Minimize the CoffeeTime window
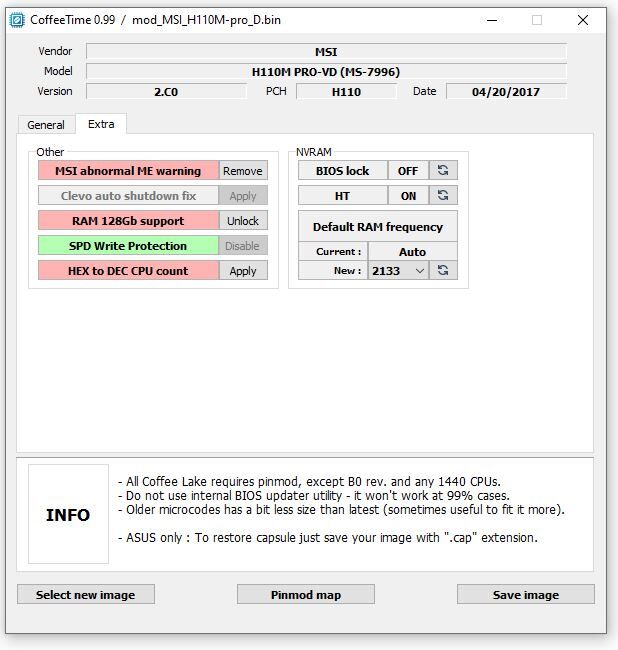Viewport: 618px width, 650px height. pos(492,20)
